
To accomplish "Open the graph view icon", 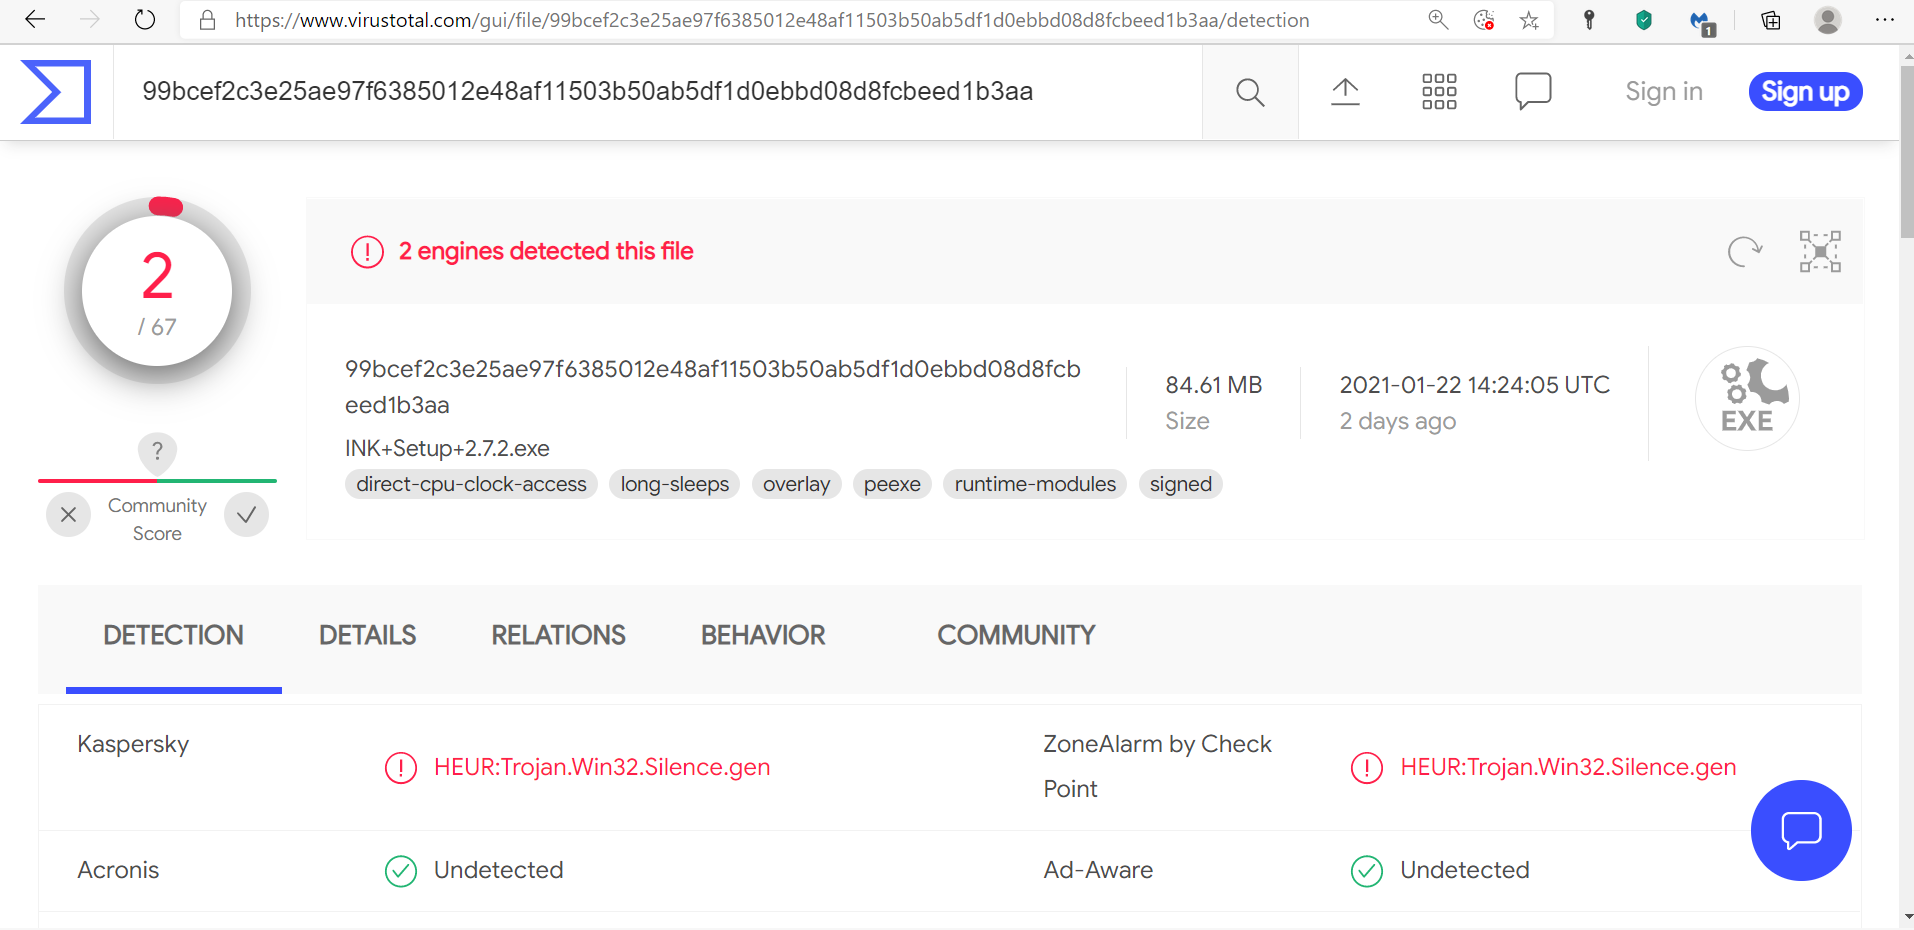I will 1820,251.
